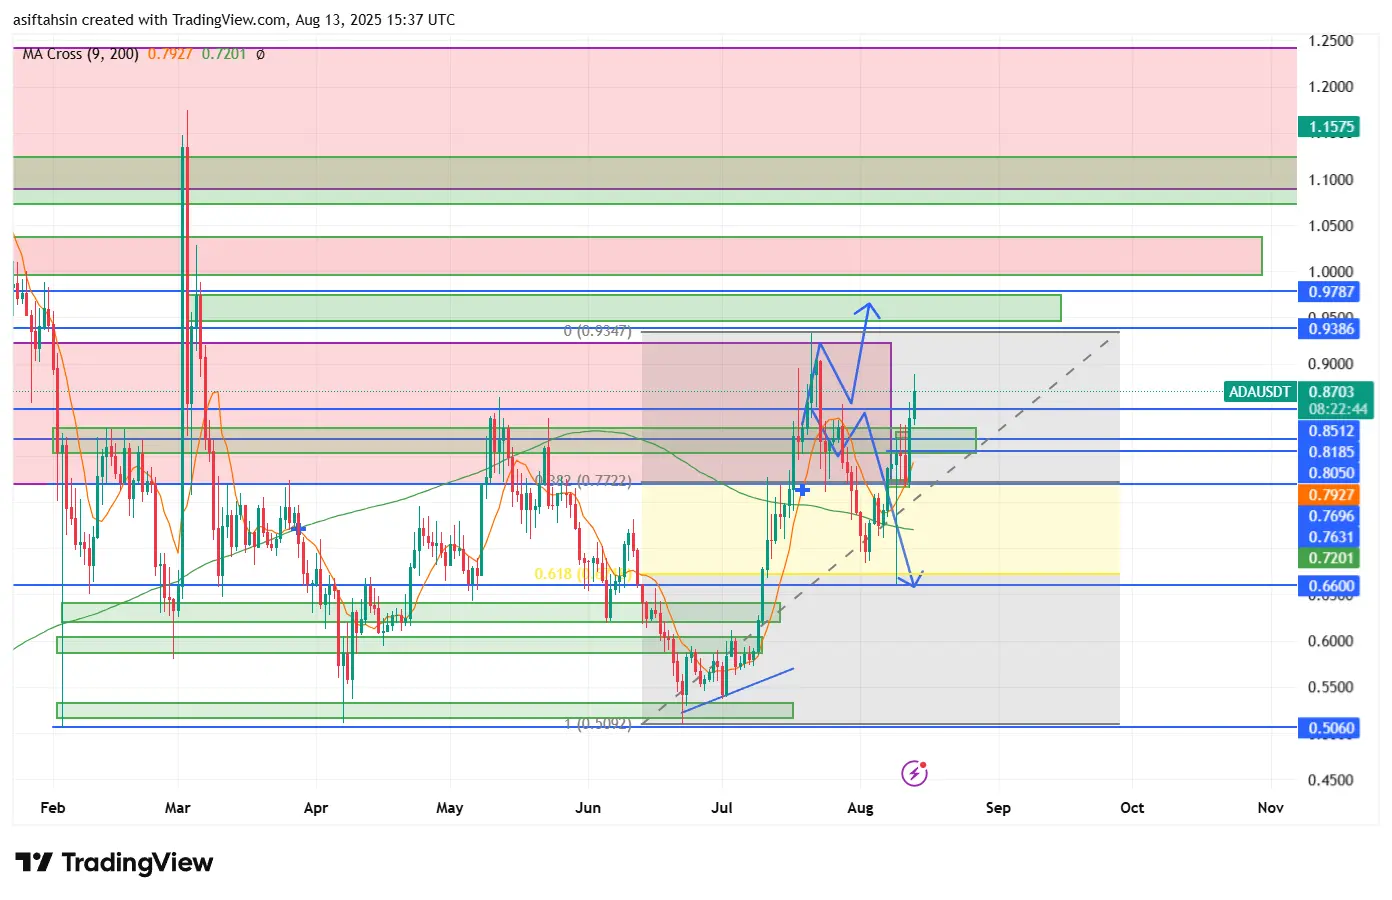
Task: Click the Aug label on time axis
Action: point(860,808)
